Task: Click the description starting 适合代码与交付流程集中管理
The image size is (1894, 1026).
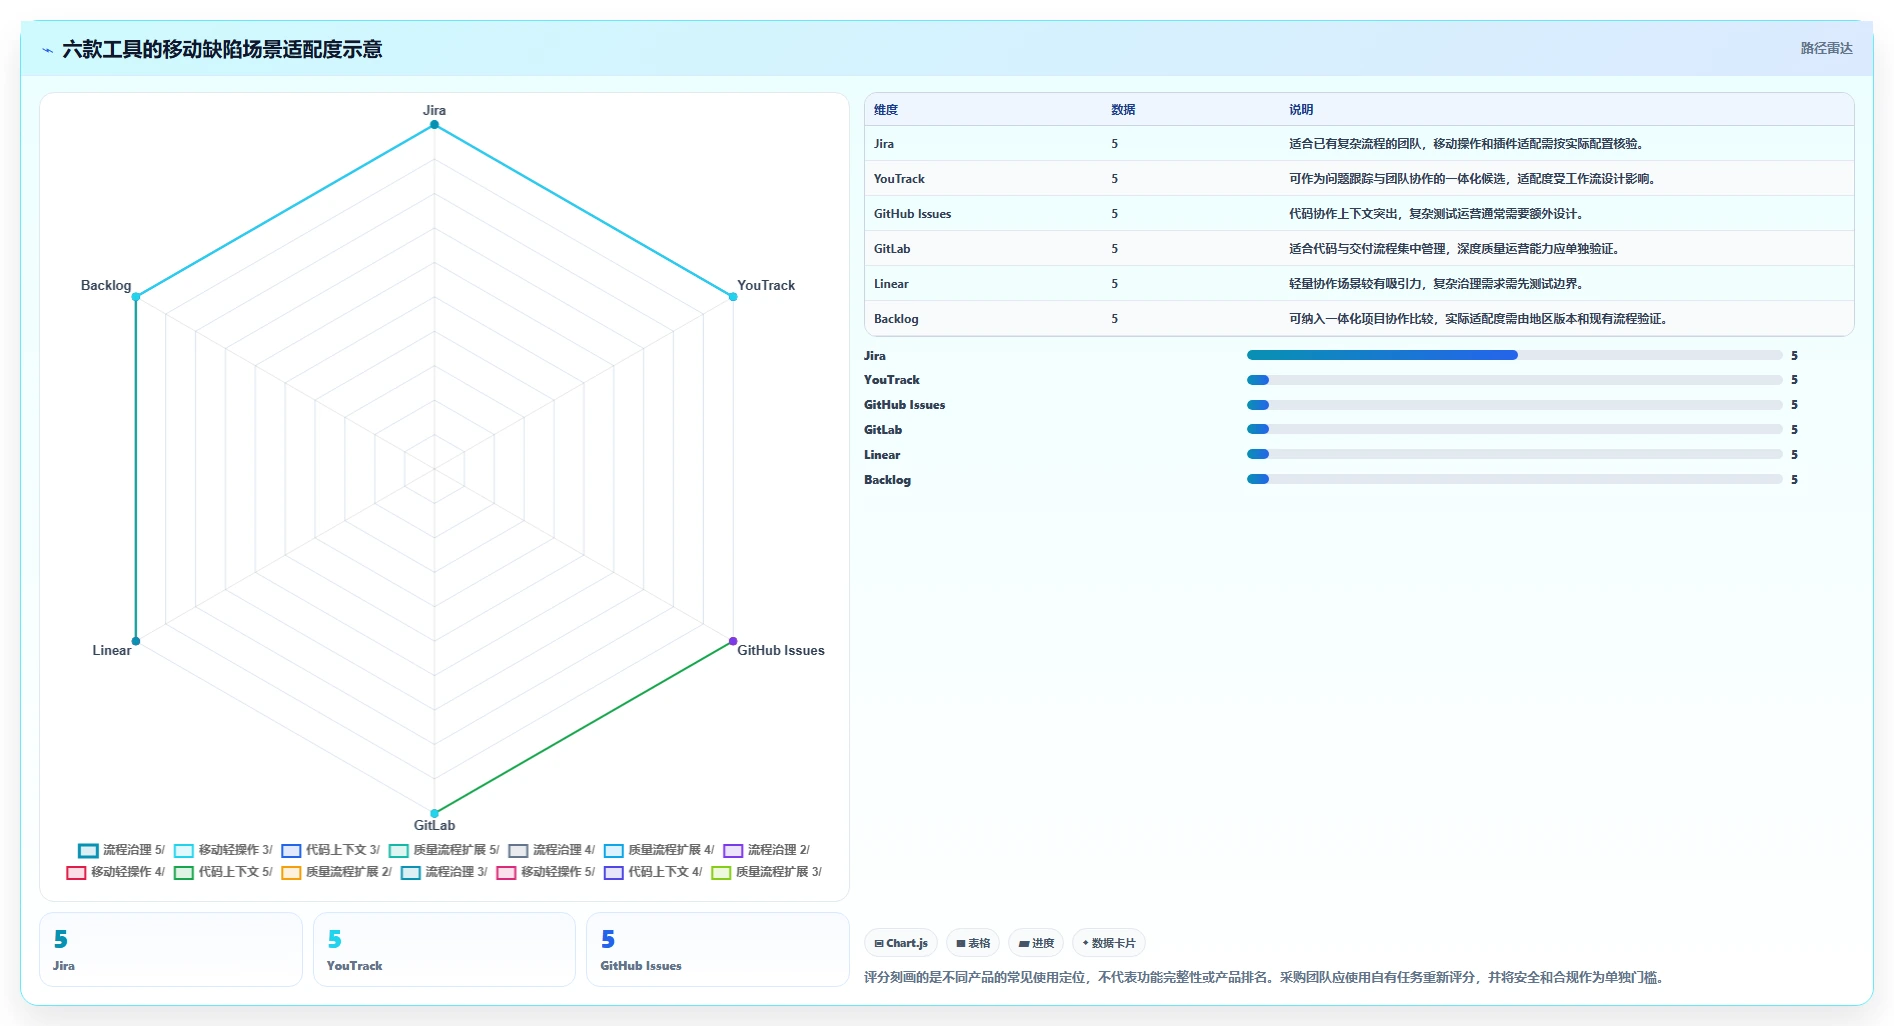Action: [1454, 249]
